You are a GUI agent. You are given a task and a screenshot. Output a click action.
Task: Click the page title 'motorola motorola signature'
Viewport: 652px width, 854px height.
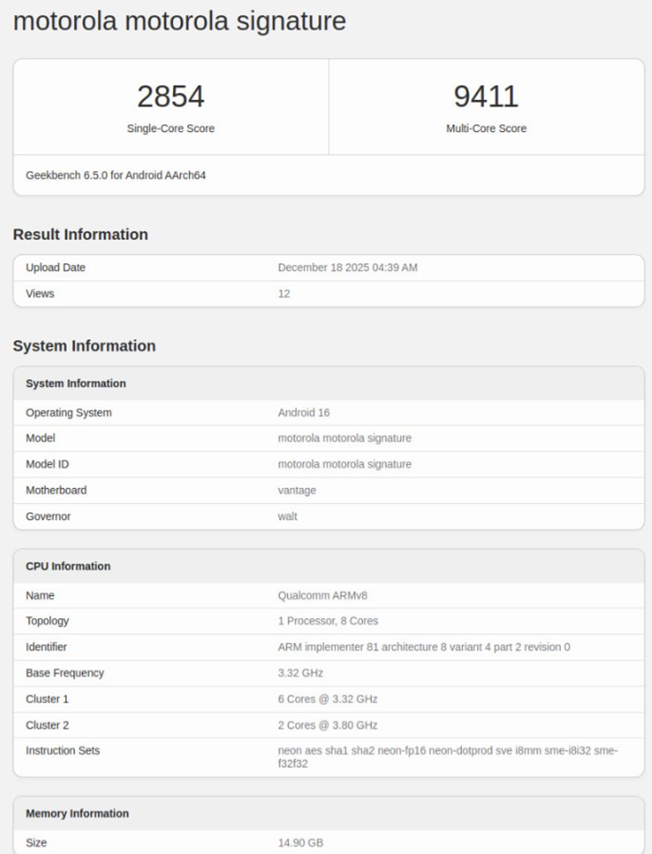(179, 21)
